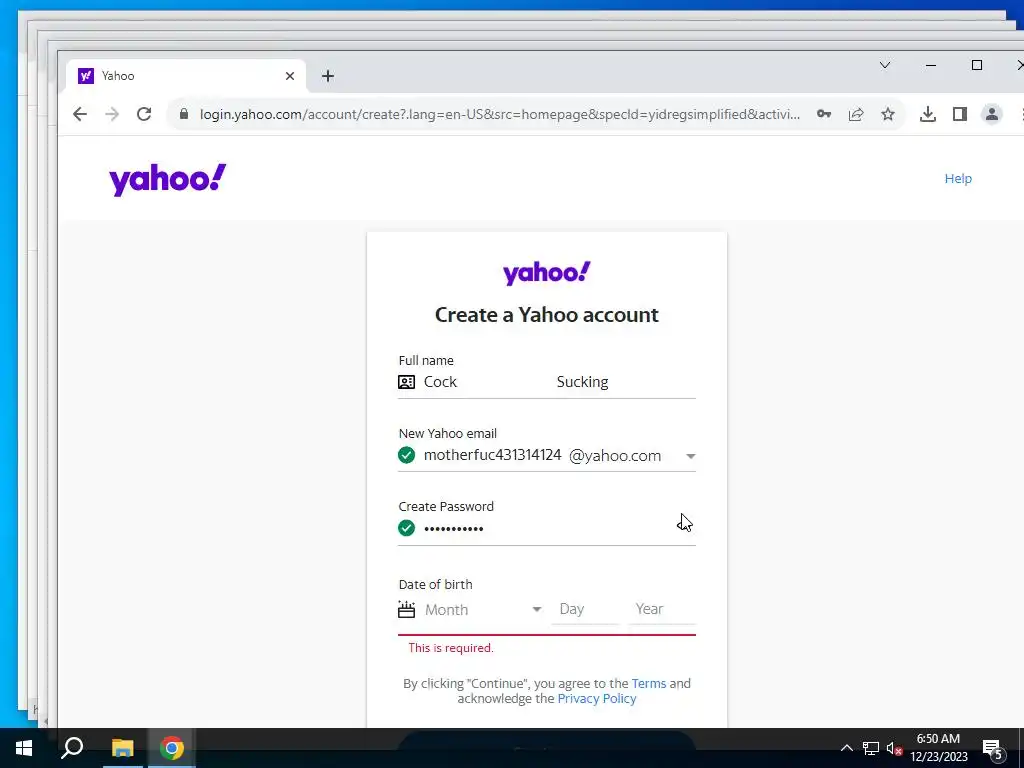The width and height of the screenshot is (1024, 768).
Task: Open the Windows Start menu
Action: (x=24, y=748)
